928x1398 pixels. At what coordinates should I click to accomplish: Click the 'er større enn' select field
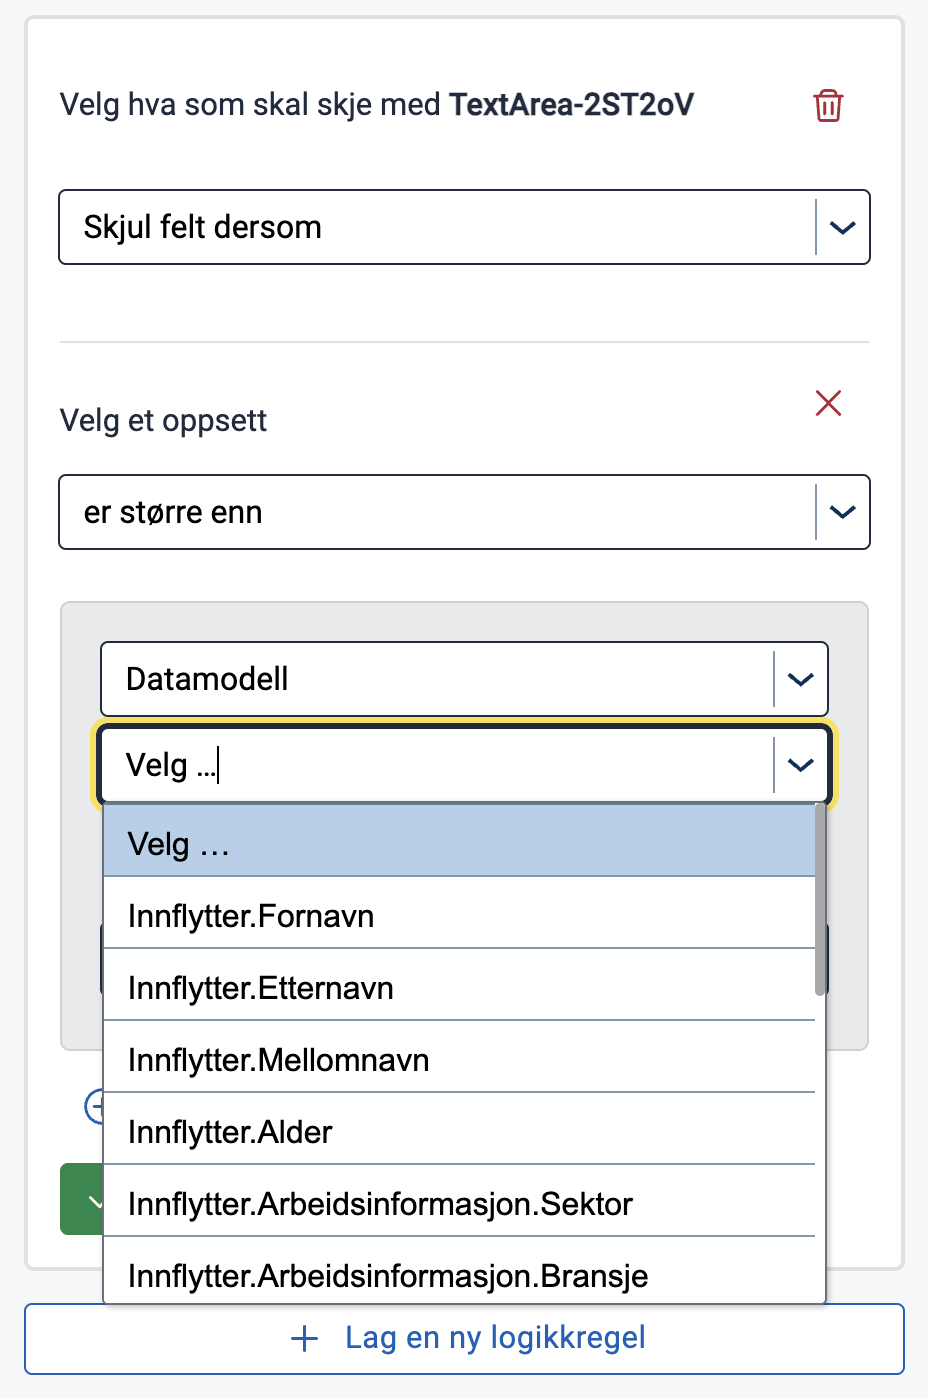click(x=400, y=512)
